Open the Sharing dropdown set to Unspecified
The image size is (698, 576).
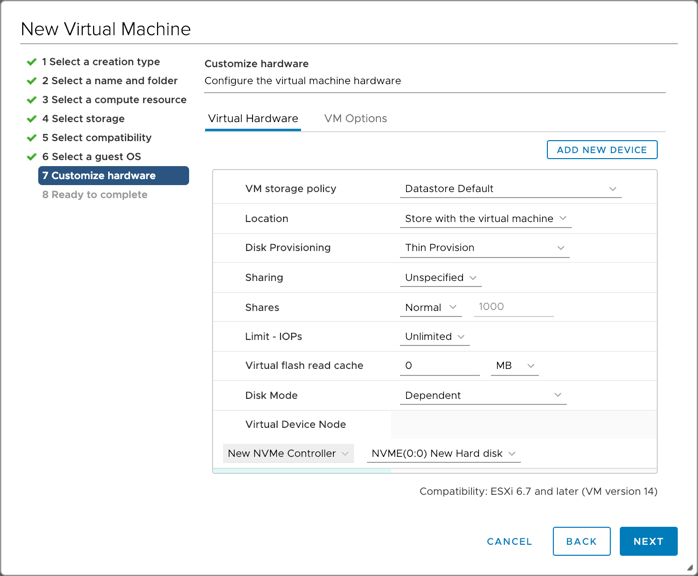(440, 278)
